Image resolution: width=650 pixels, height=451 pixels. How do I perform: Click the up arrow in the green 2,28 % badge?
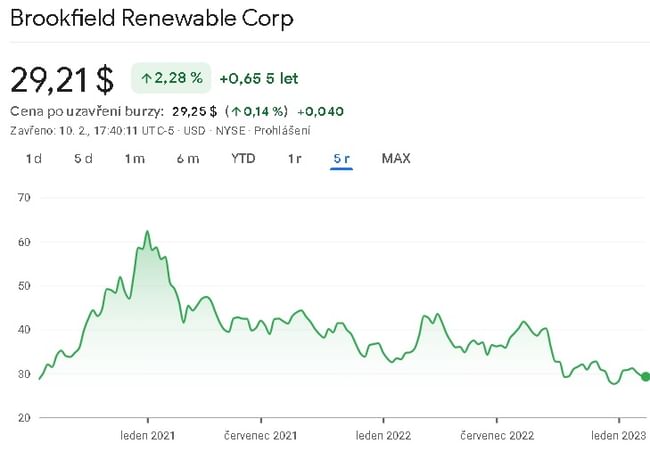(146, 78)
